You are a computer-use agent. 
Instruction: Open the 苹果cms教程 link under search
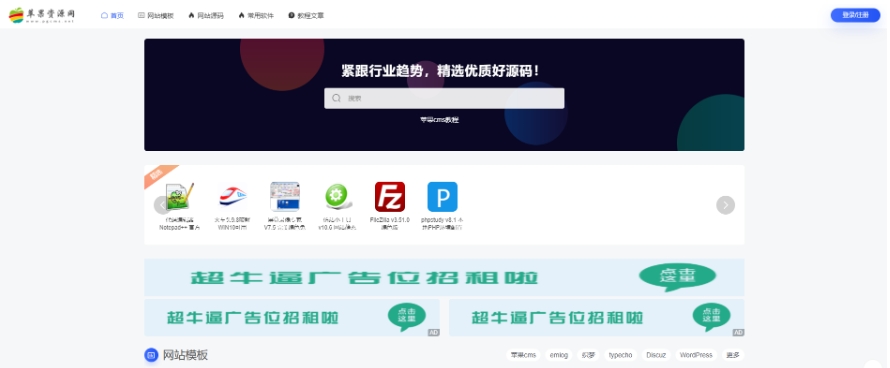(x=439, y=120)
